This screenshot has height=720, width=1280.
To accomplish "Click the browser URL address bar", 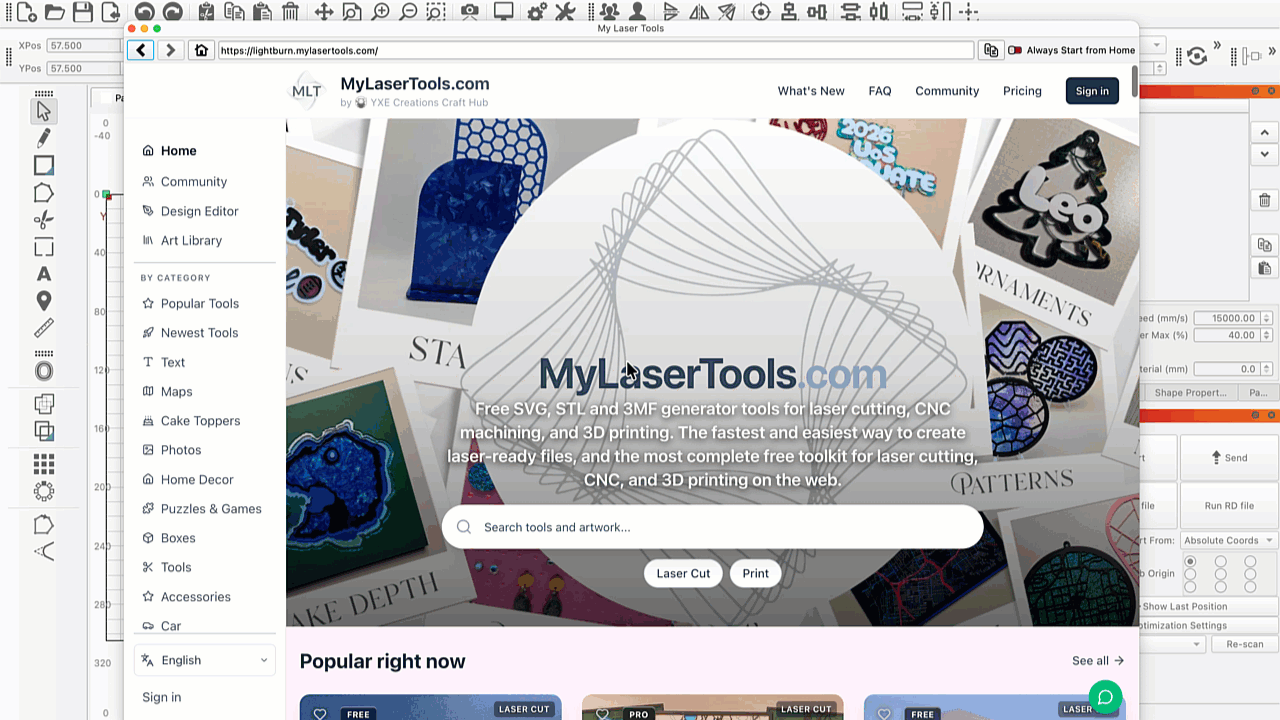I will click(x=596, y=50).
